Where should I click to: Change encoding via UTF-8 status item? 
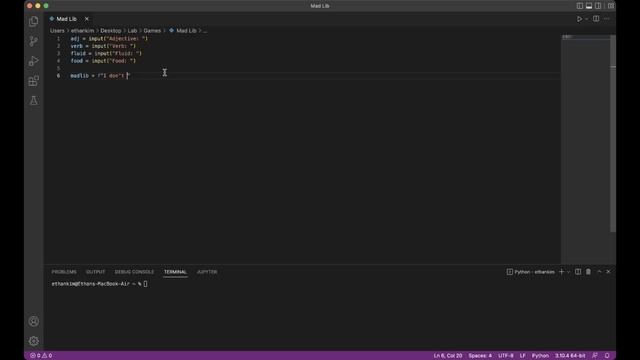click(506, 356)
